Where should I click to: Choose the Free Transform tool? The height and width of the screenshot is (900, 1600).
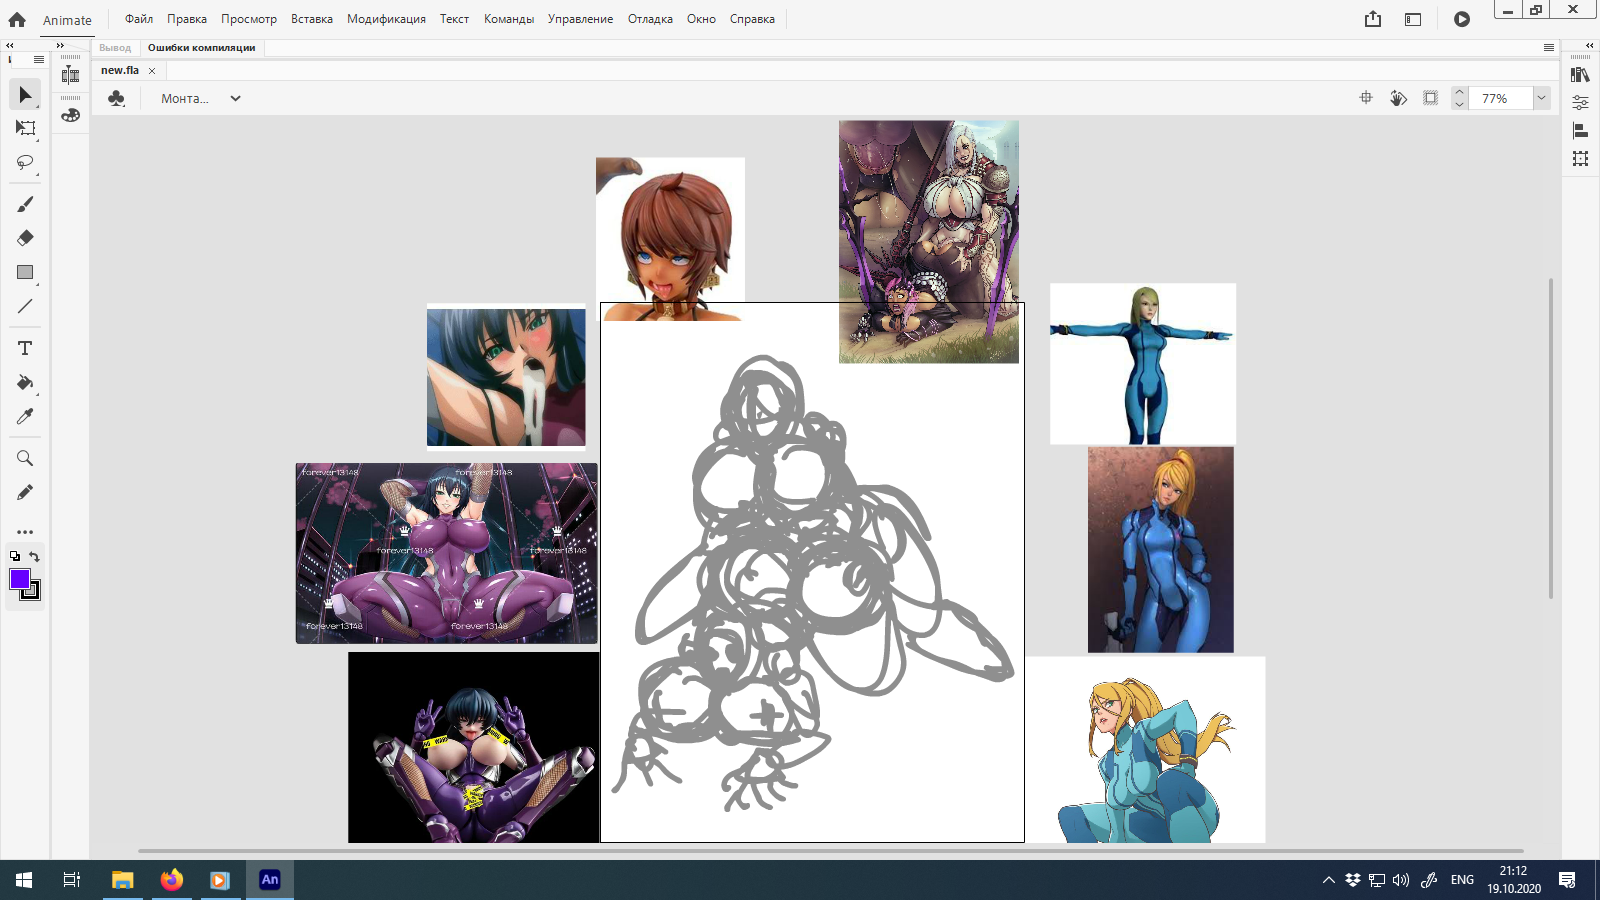(25, 128)
